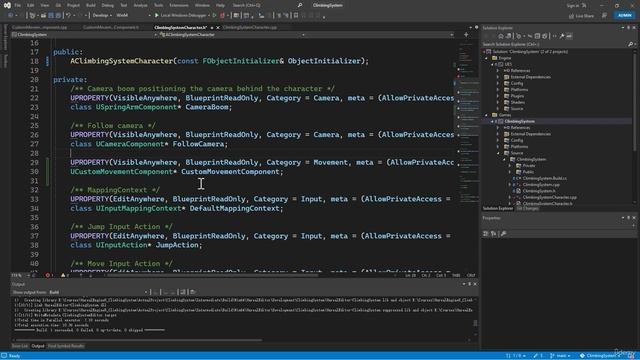
Task: Close the ClimbingSystemCharacter.h tab
Action: coord(218,28)
